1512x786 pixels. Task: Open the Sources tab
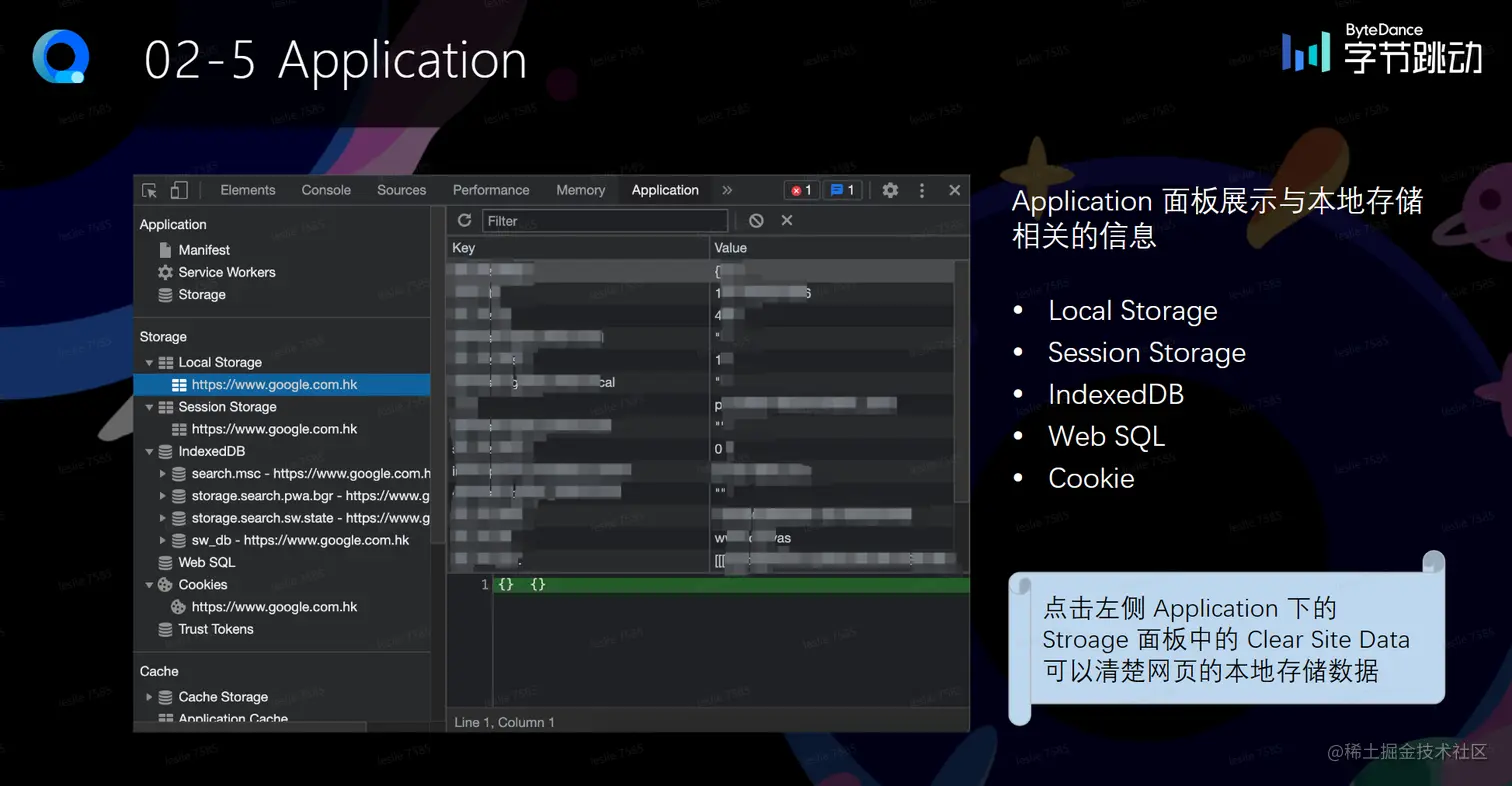pos(402,190)
